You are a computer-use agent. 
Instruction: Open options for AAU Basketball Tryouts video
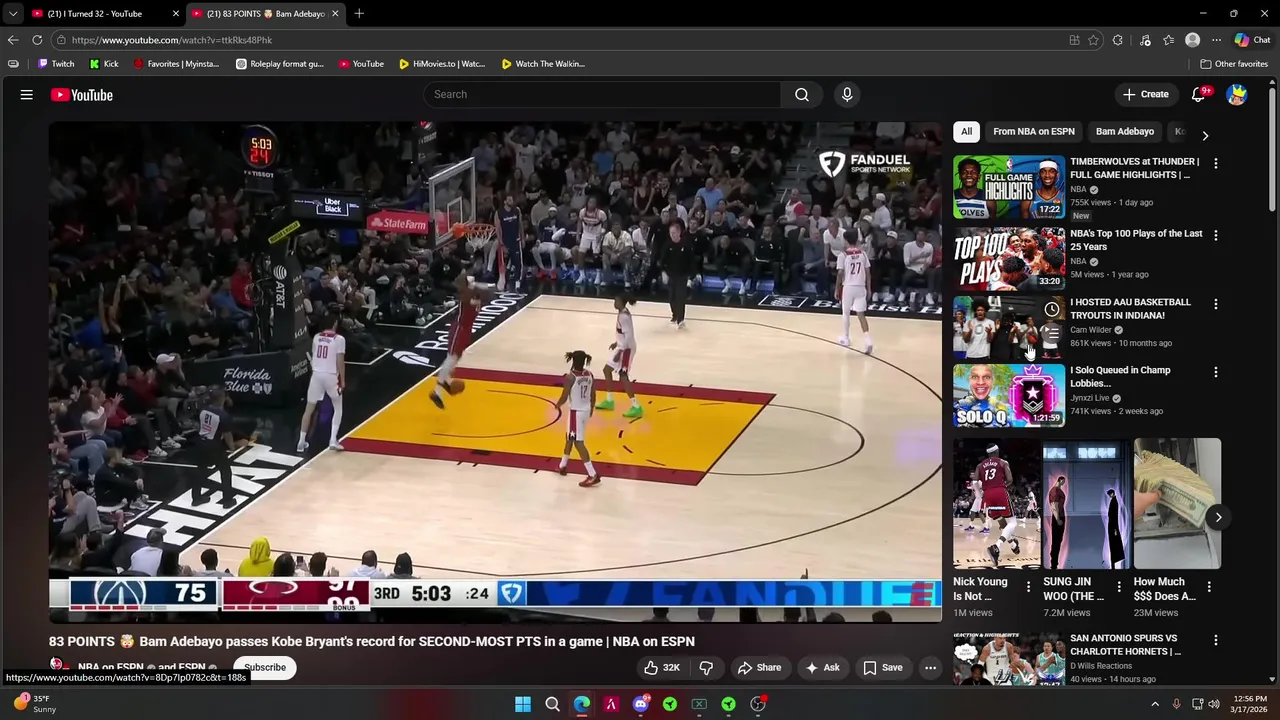(x=1216, y=303)
